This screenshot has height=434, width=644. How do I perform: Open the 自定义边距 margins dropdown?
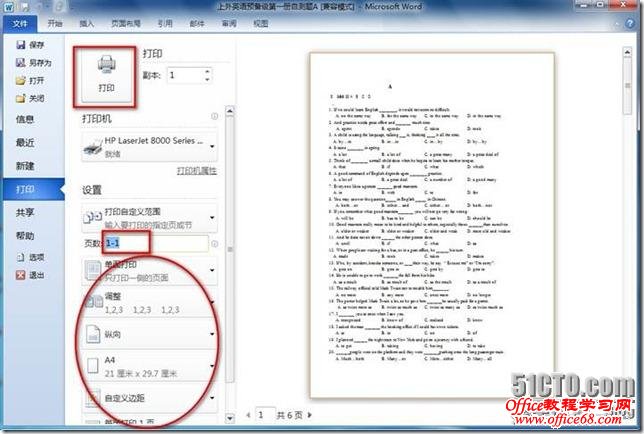(150, 398)
